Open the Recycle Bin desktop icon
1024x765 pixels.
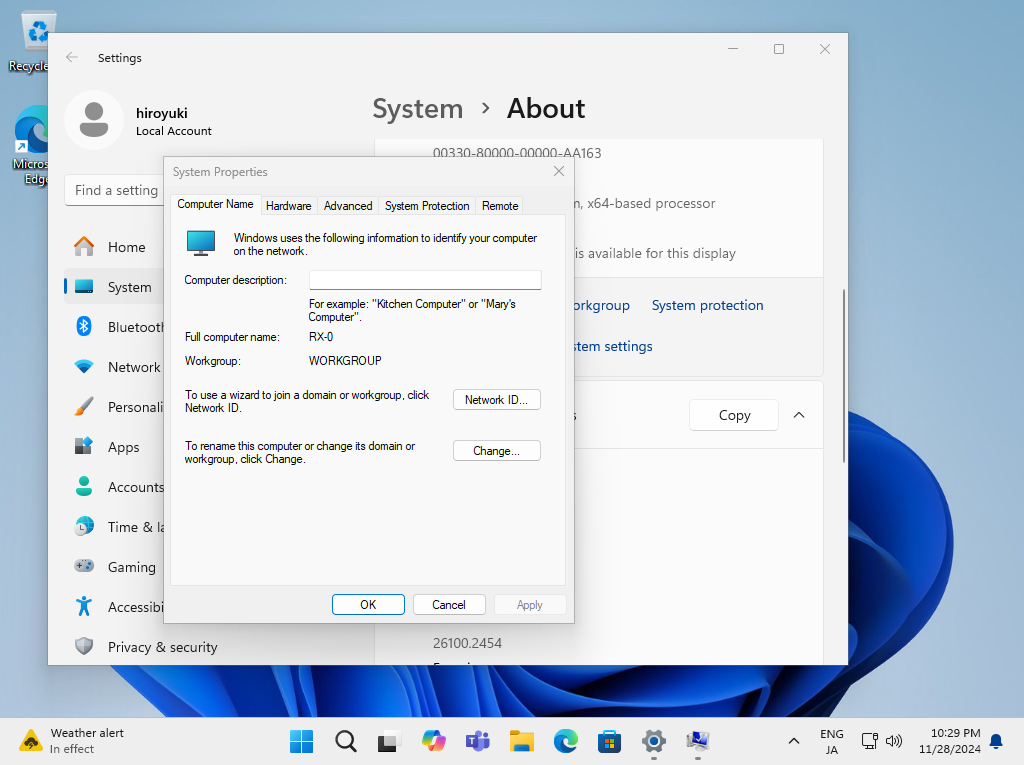point(37,42)
